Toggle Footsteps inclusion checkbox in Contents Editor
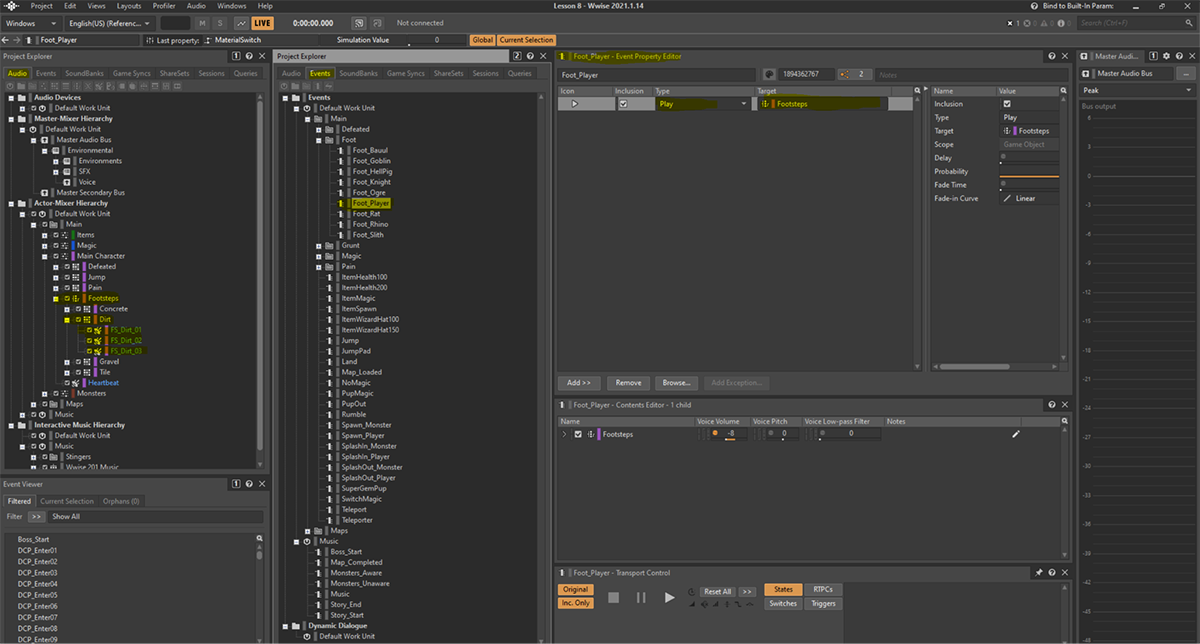The width and height of the screenshot is (1200, 644). [x=577, y=434]
